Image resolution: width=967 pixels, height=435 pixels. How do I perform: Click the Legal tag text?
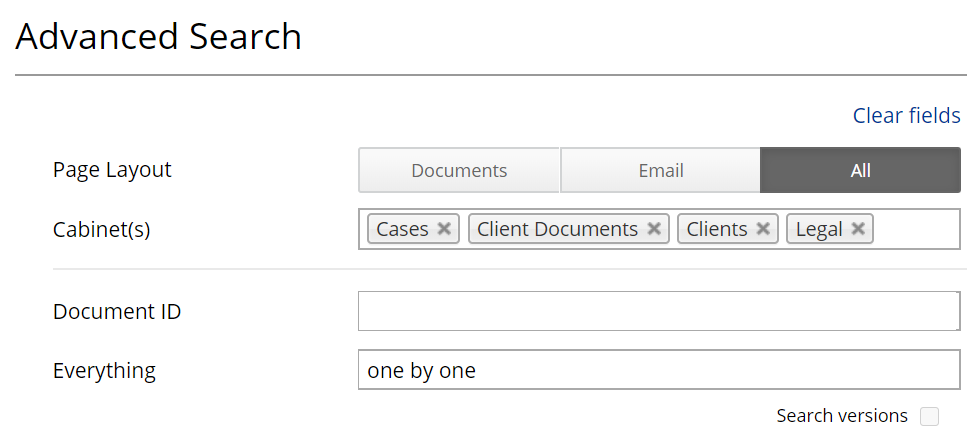coord(819,229)
